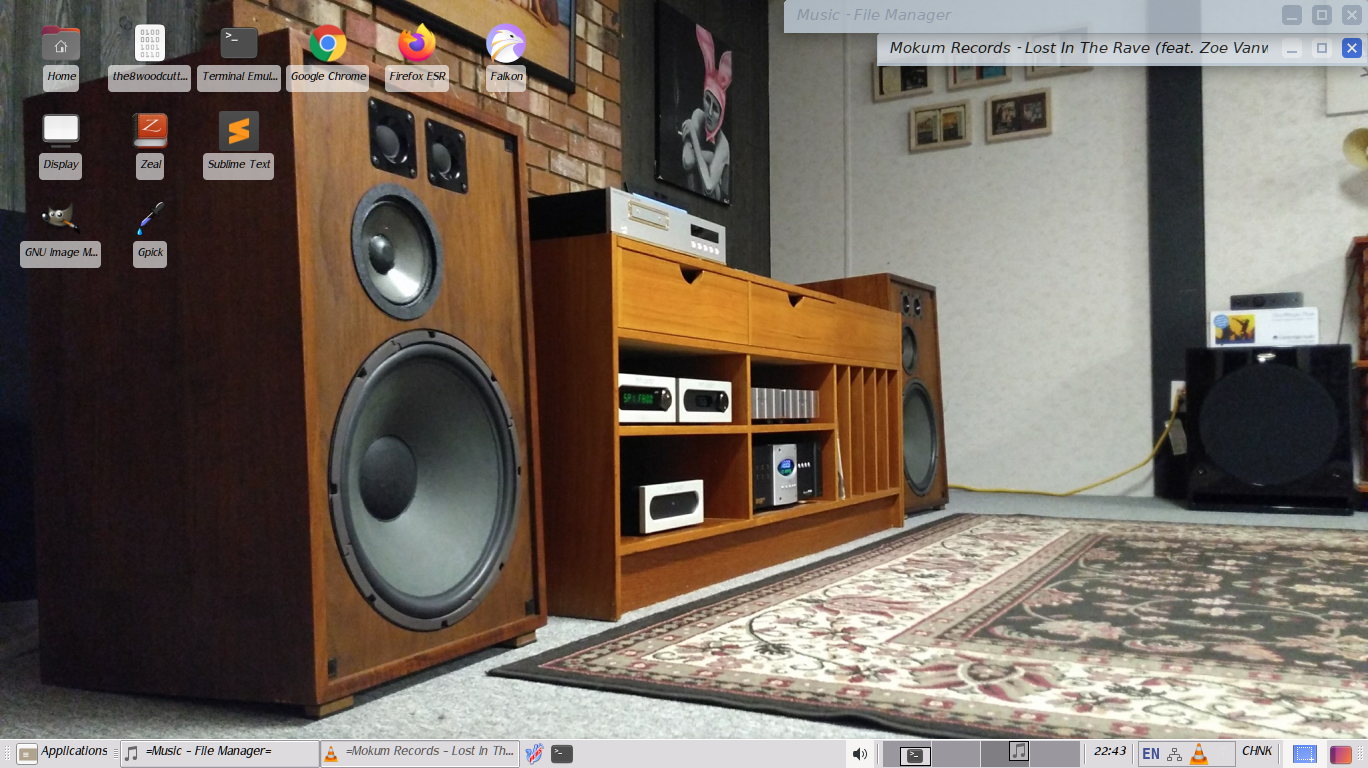This screenshot has width=1368, height=768.
Task: Open the terminal launcher in the panel
Action: click(x=562, y=753)
